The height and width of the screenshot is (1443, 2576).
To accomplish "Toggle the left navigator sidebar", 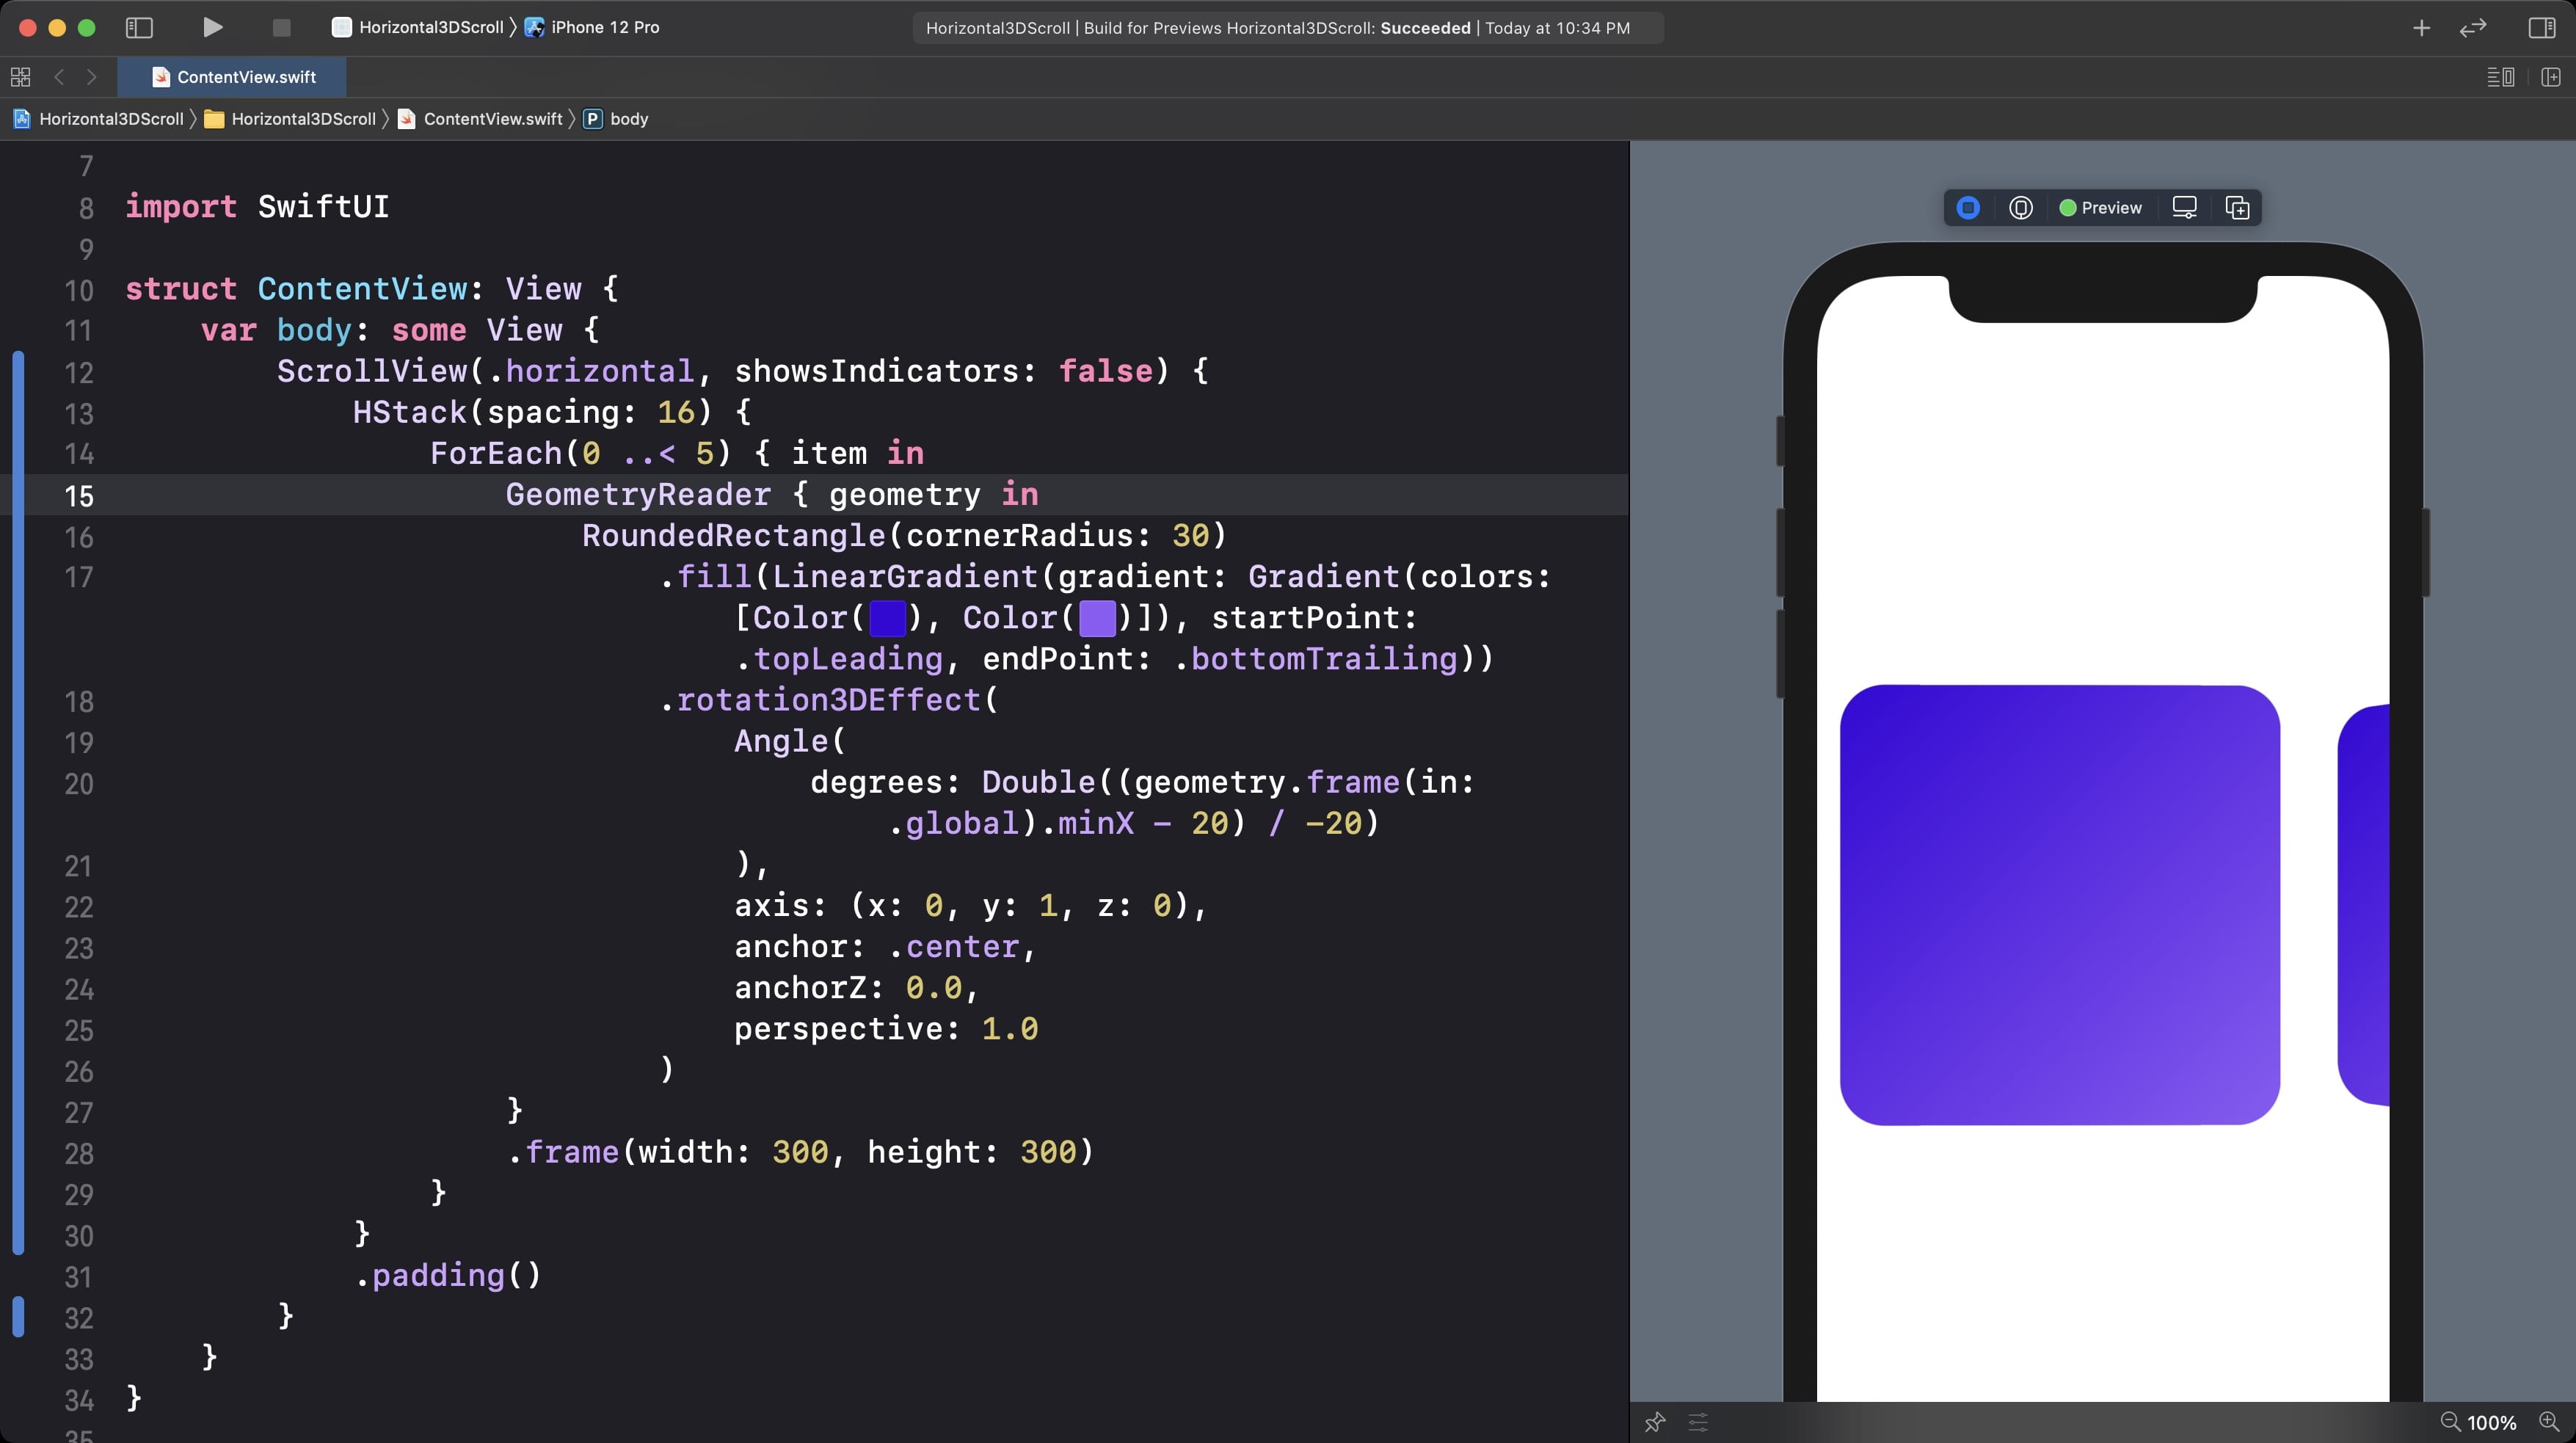I will pos(139,27).
